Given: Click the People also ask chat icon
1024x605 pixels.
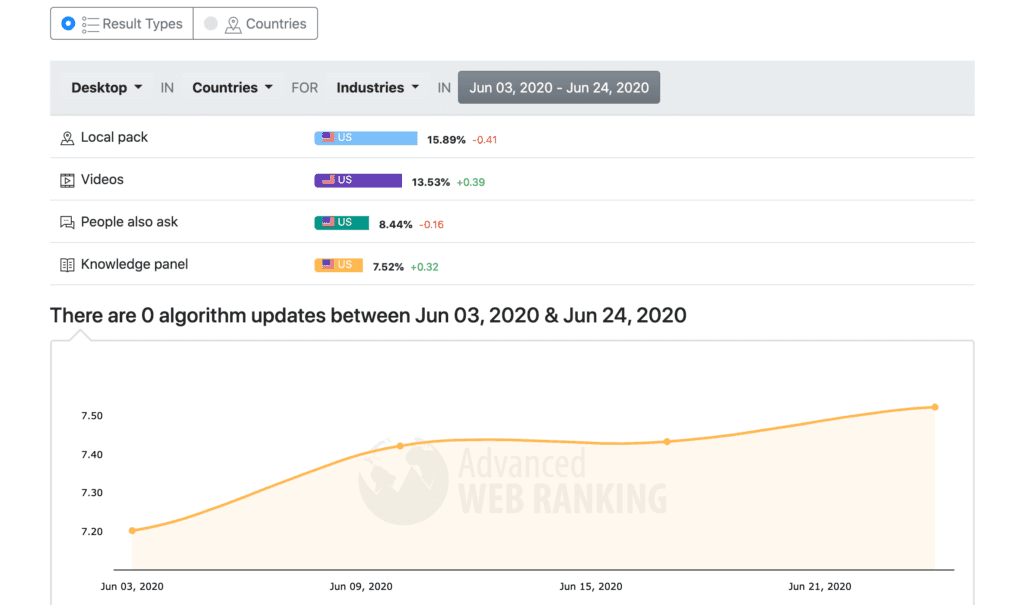Looking at the screenshot, I should 67,223.
